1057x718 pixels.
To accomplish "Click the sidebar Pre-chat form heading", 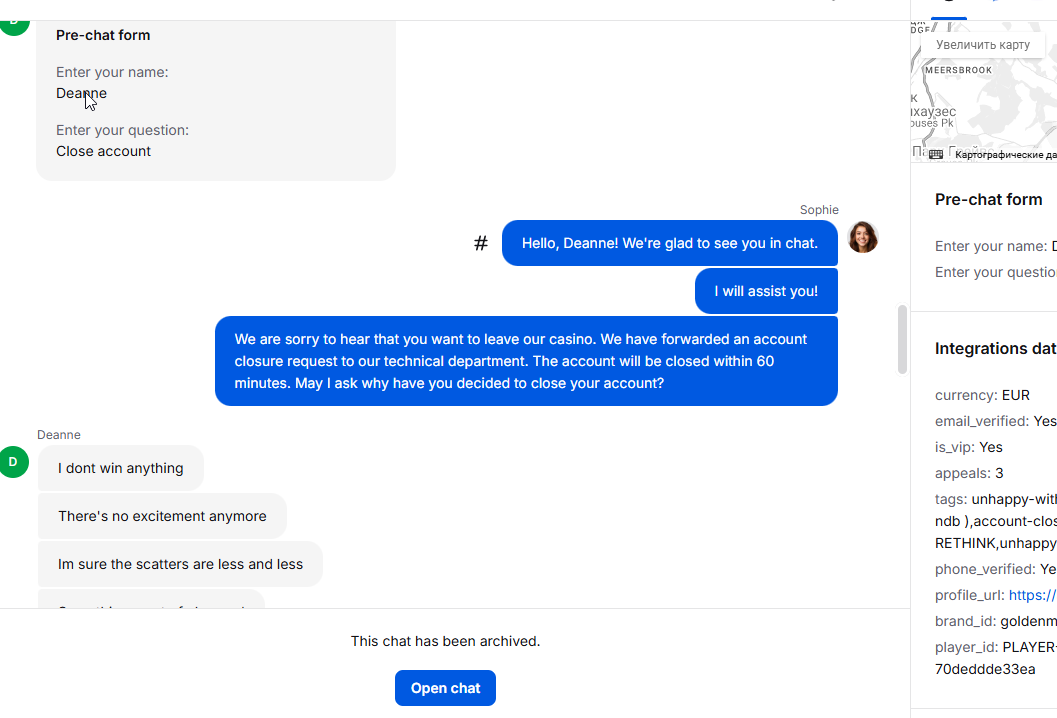I will 988,200.
